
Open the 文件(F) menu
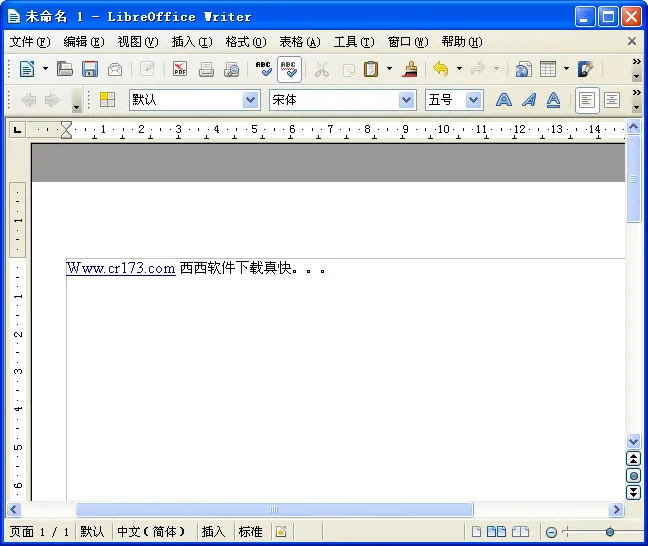pos(30,42)
